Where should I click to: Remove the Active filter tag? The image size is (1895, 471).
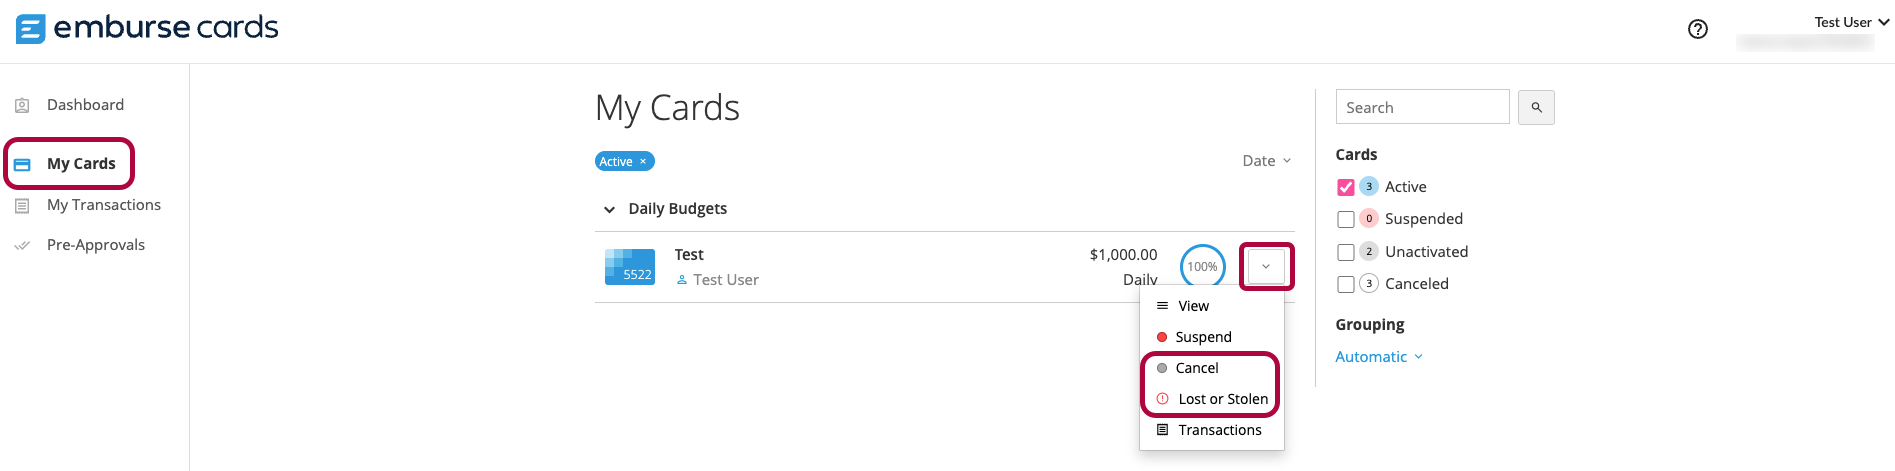point(643,161)
